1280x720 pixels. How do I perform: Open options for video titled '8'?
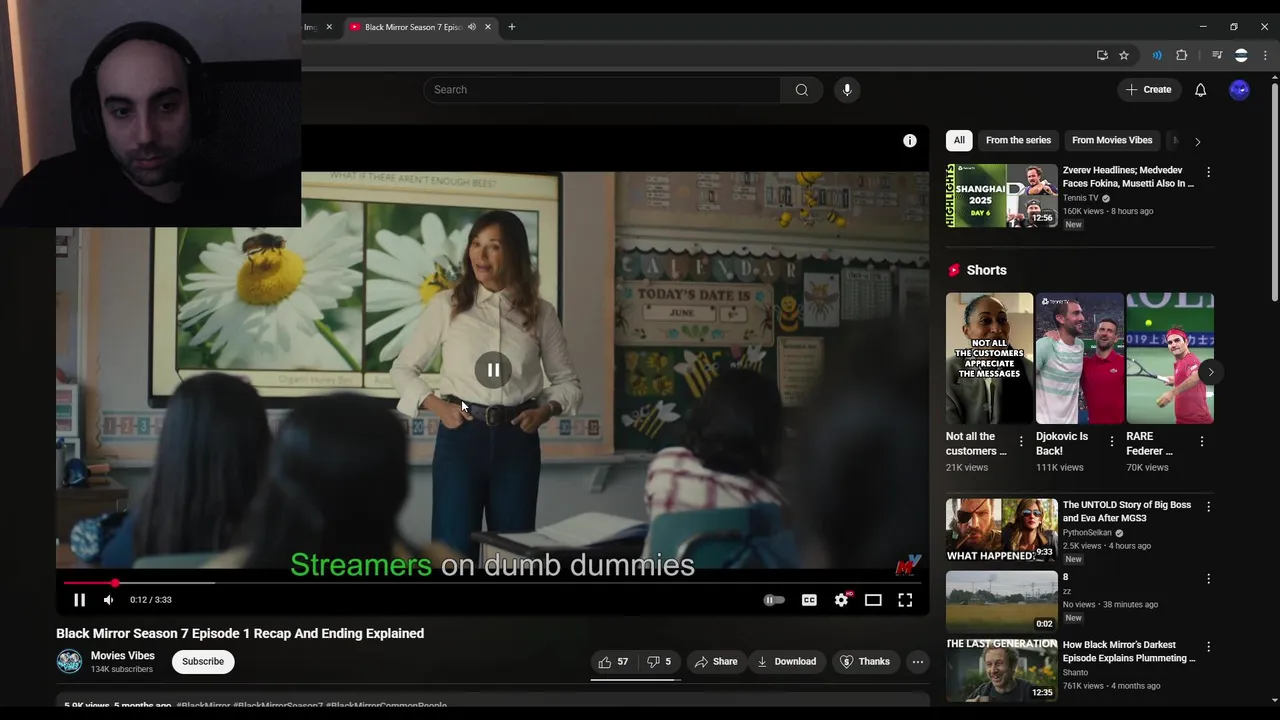[1208, 579]
